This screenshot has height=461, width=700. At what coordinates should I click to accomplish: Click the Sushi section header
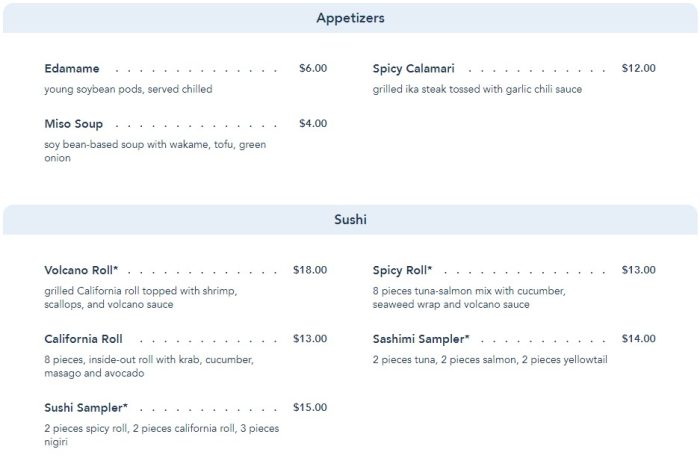[x=350, y=220]
